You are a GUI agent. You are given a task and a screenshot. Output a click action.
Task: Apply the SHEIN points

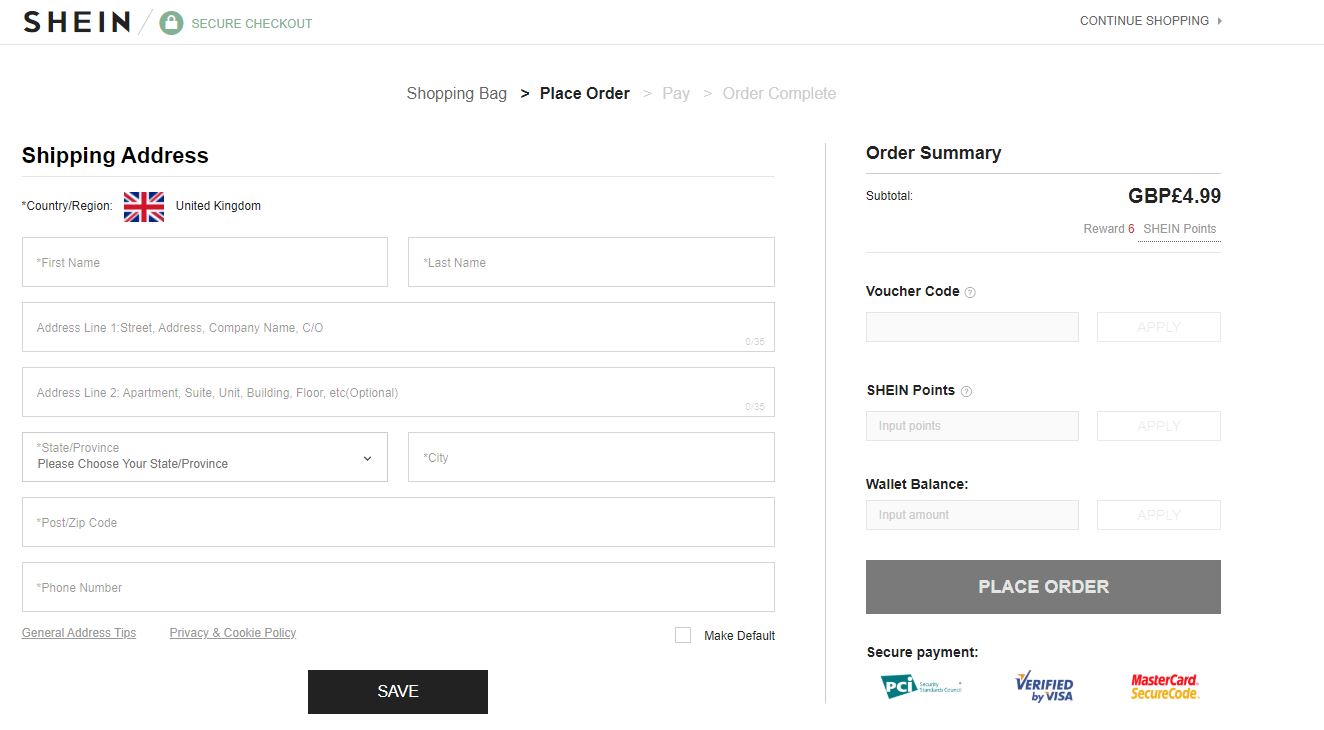[x=1159, y=426]
